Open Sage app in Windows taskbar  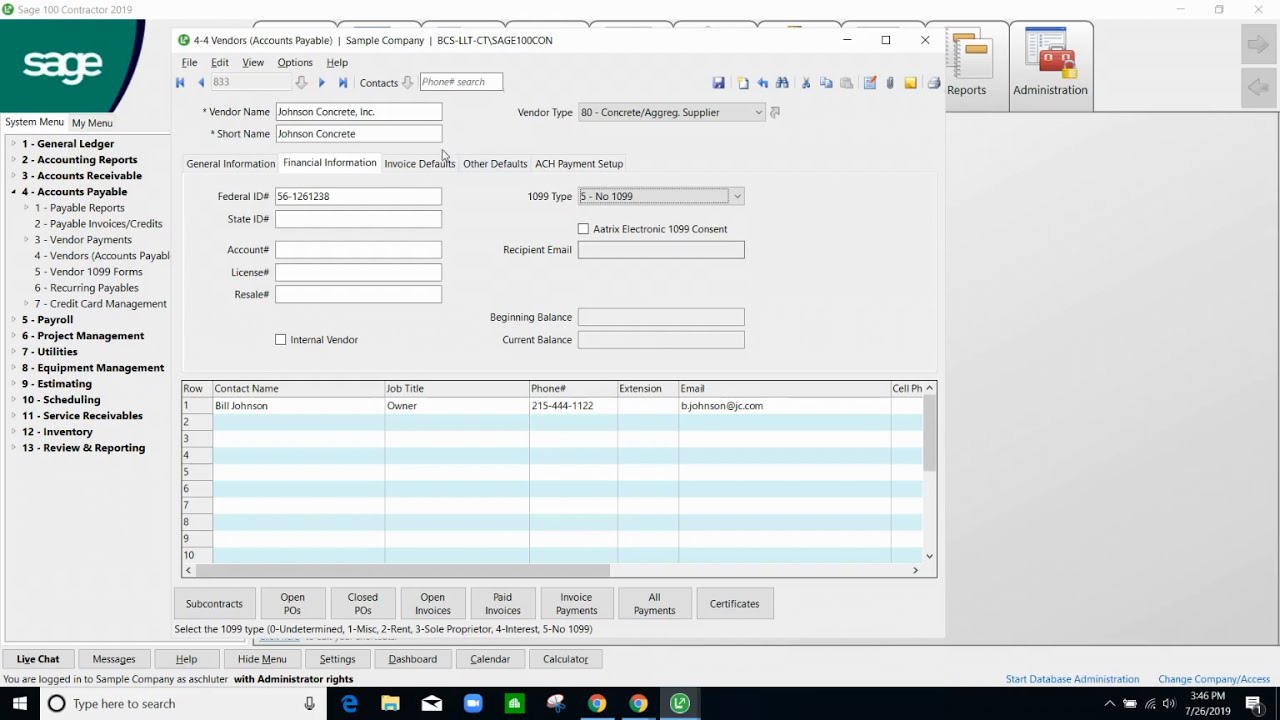tap(680, 703)
